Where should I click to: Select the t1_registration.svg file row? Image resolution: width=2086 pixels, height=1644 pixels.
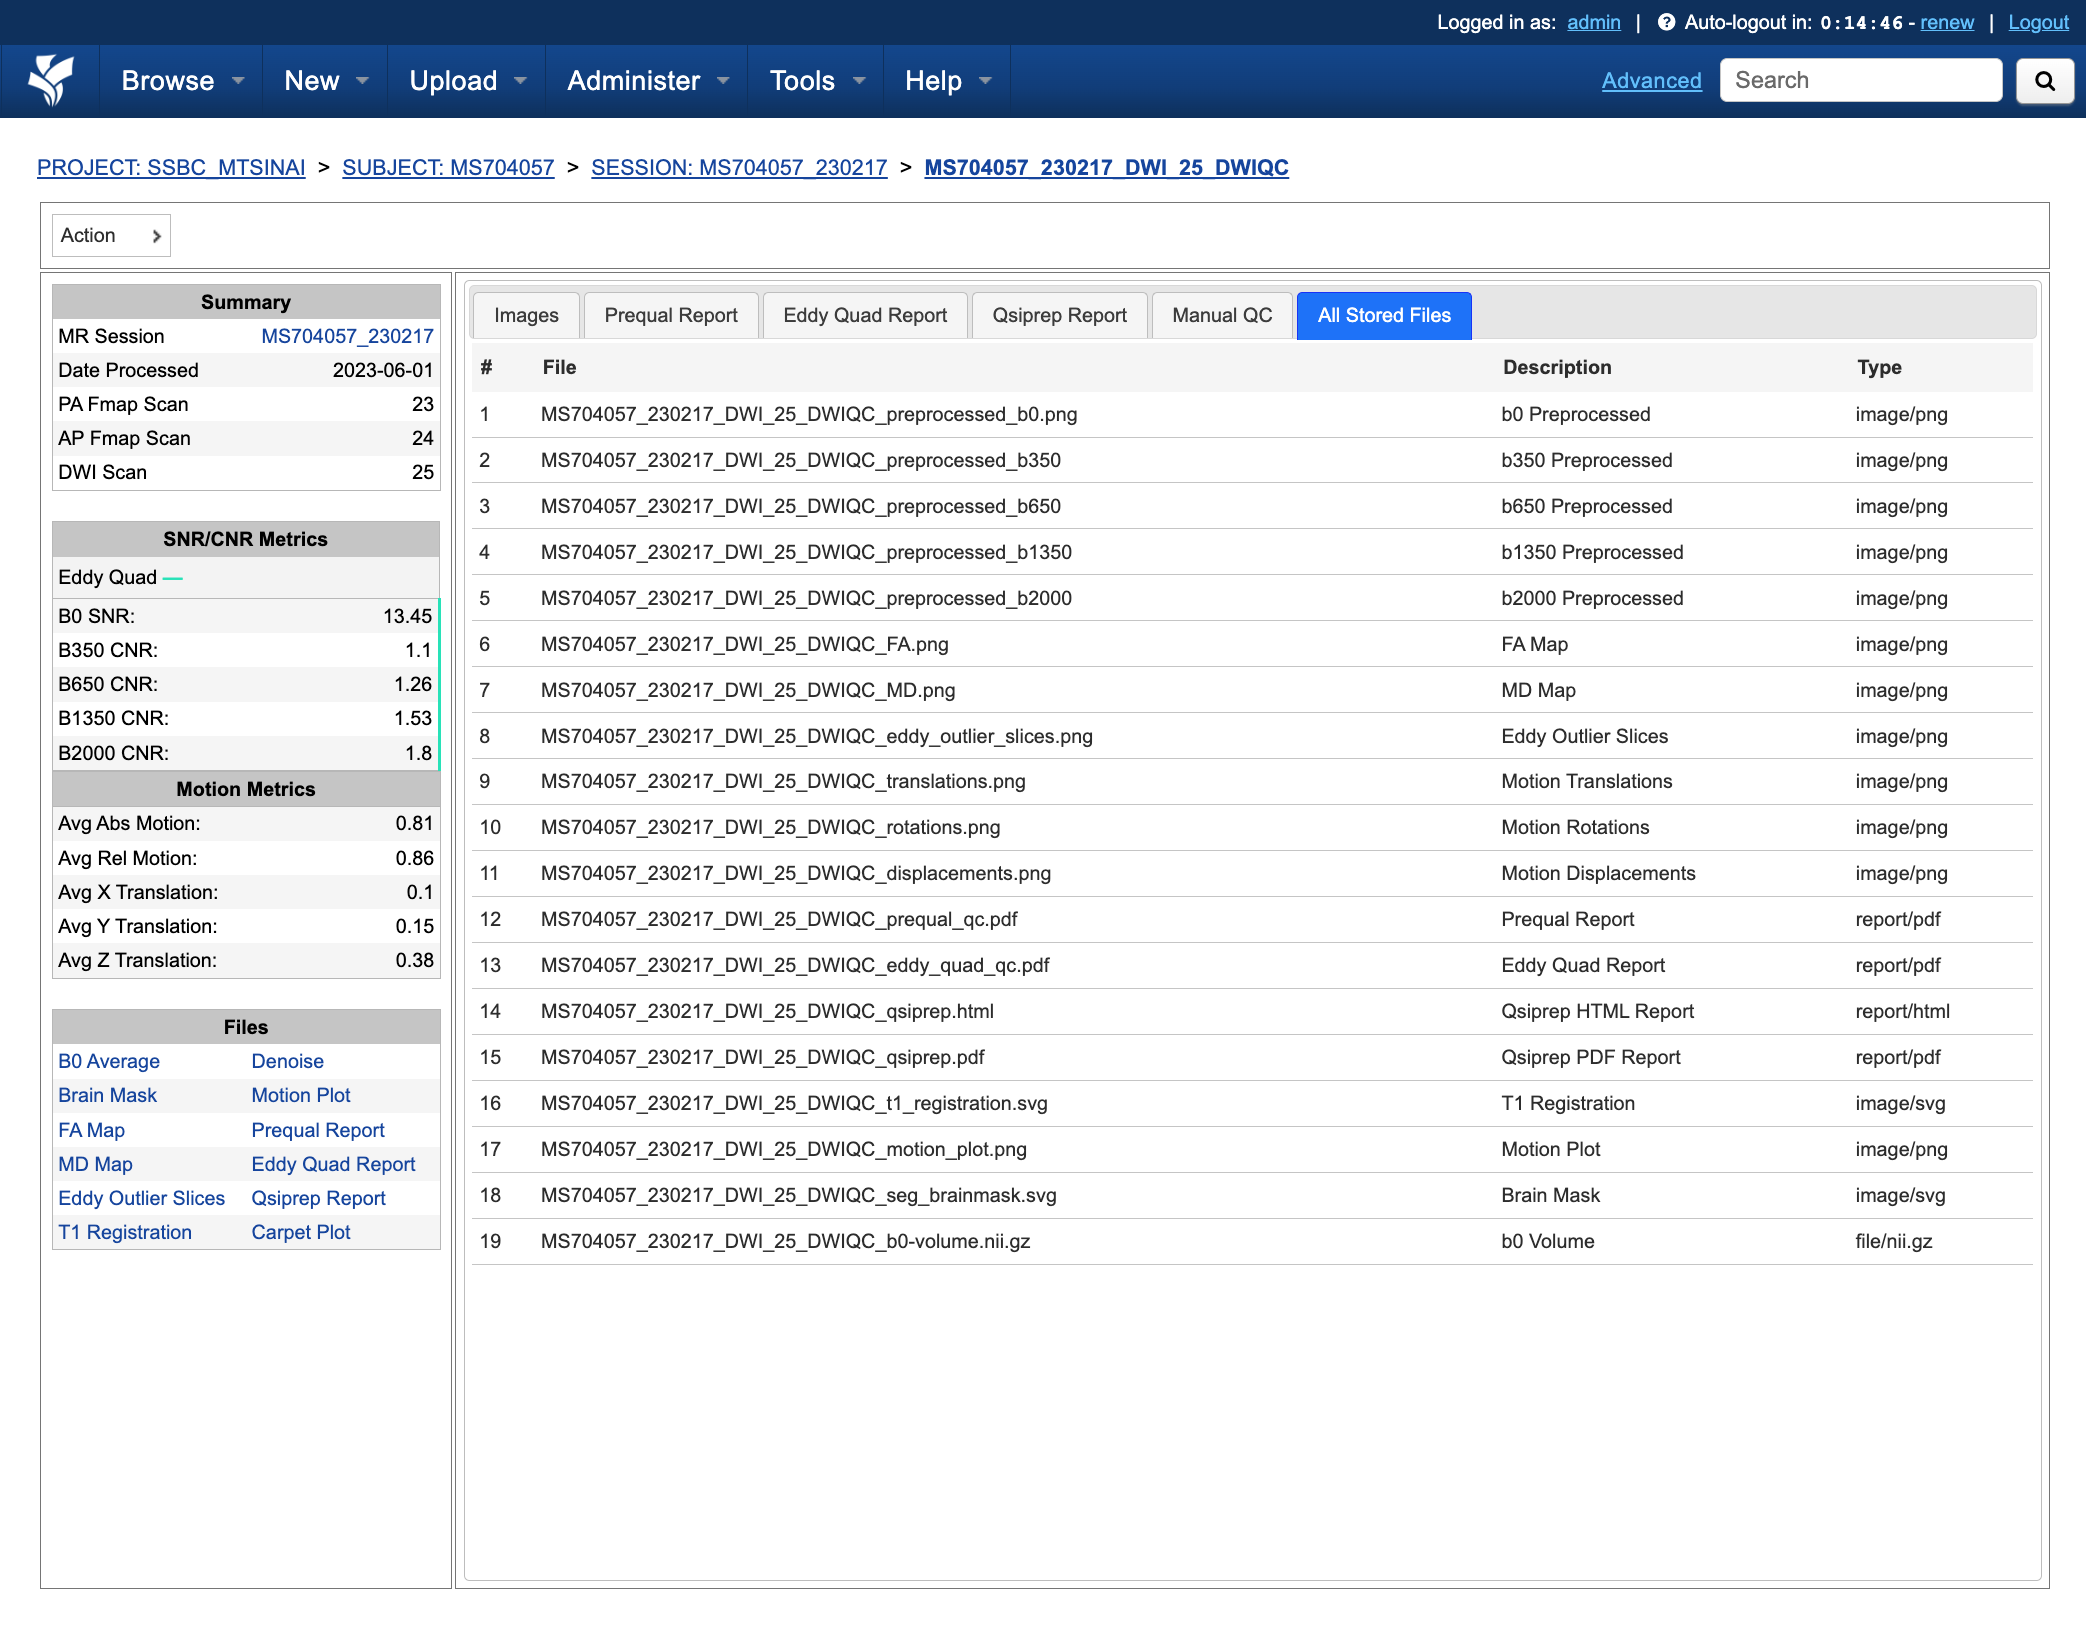point(1252,1103)
